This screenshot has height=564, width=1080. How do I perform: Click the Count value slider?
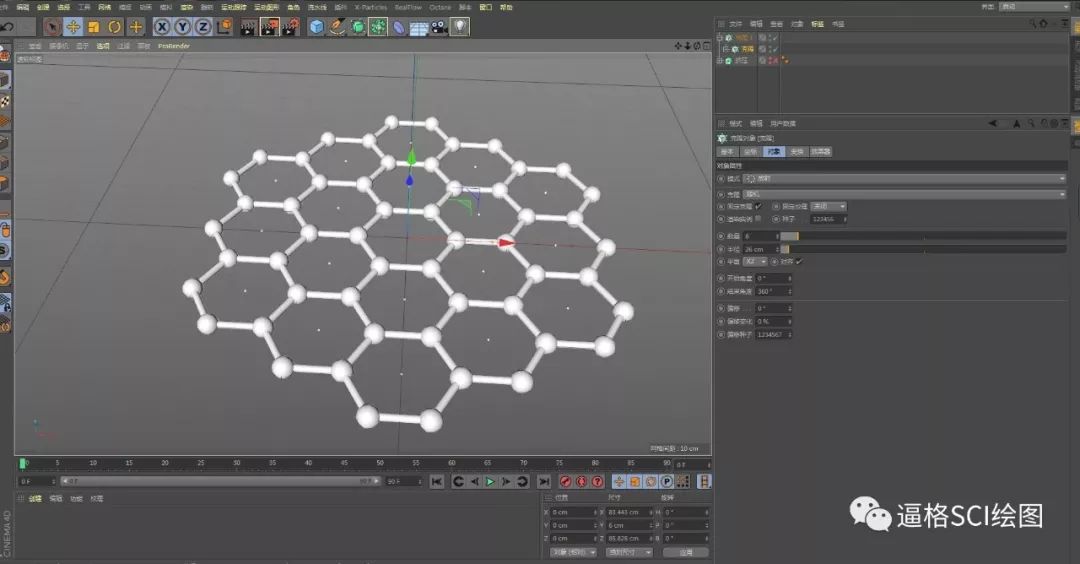[x=923, y=236]
